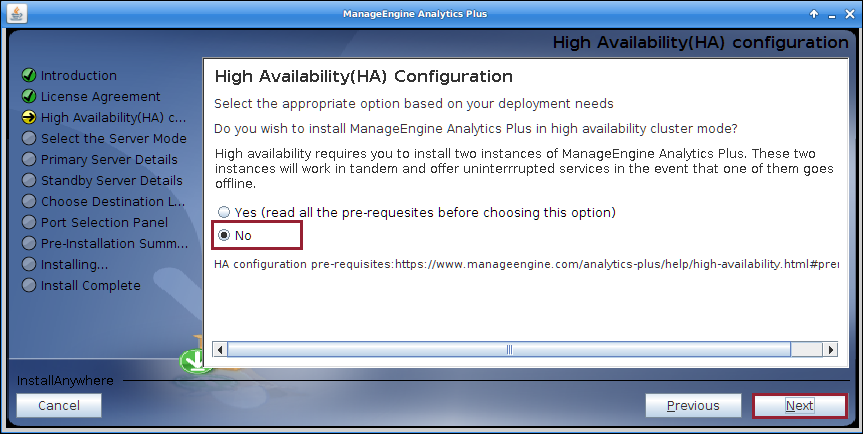Select the No radio option

[224, 235]
